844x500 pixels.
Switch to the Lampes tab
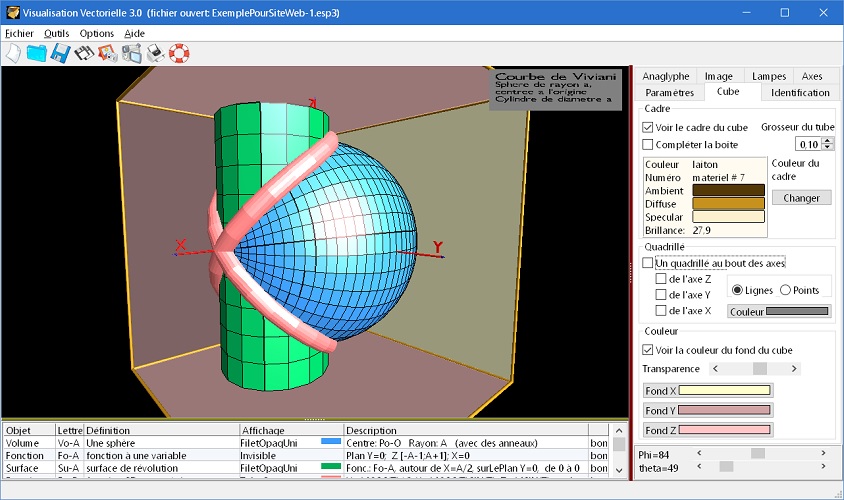coord(769,76)
